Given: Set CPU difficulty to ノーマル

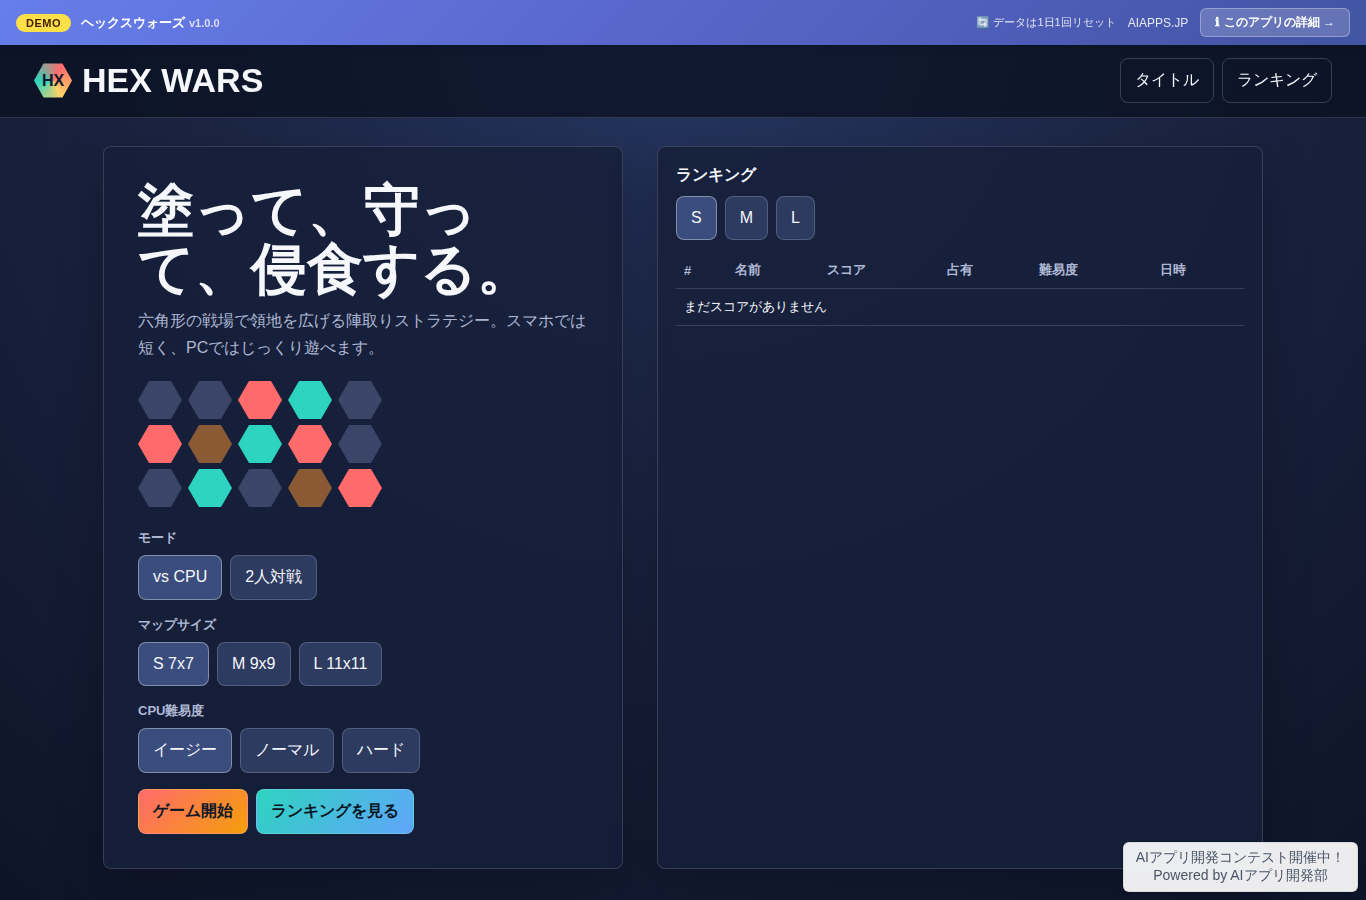Looking at the screenshot, I should click(x=287, y=750).
